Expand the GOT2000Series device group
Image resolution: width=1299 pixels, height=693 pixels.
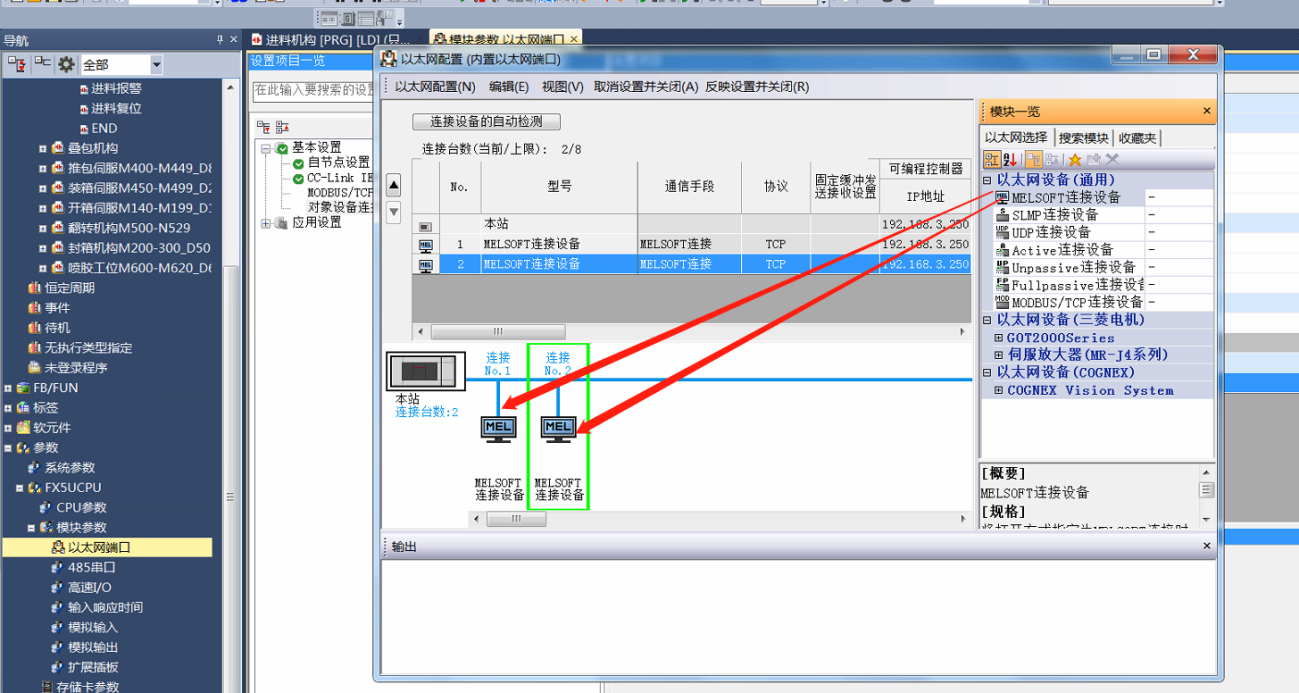click(998, 338)
